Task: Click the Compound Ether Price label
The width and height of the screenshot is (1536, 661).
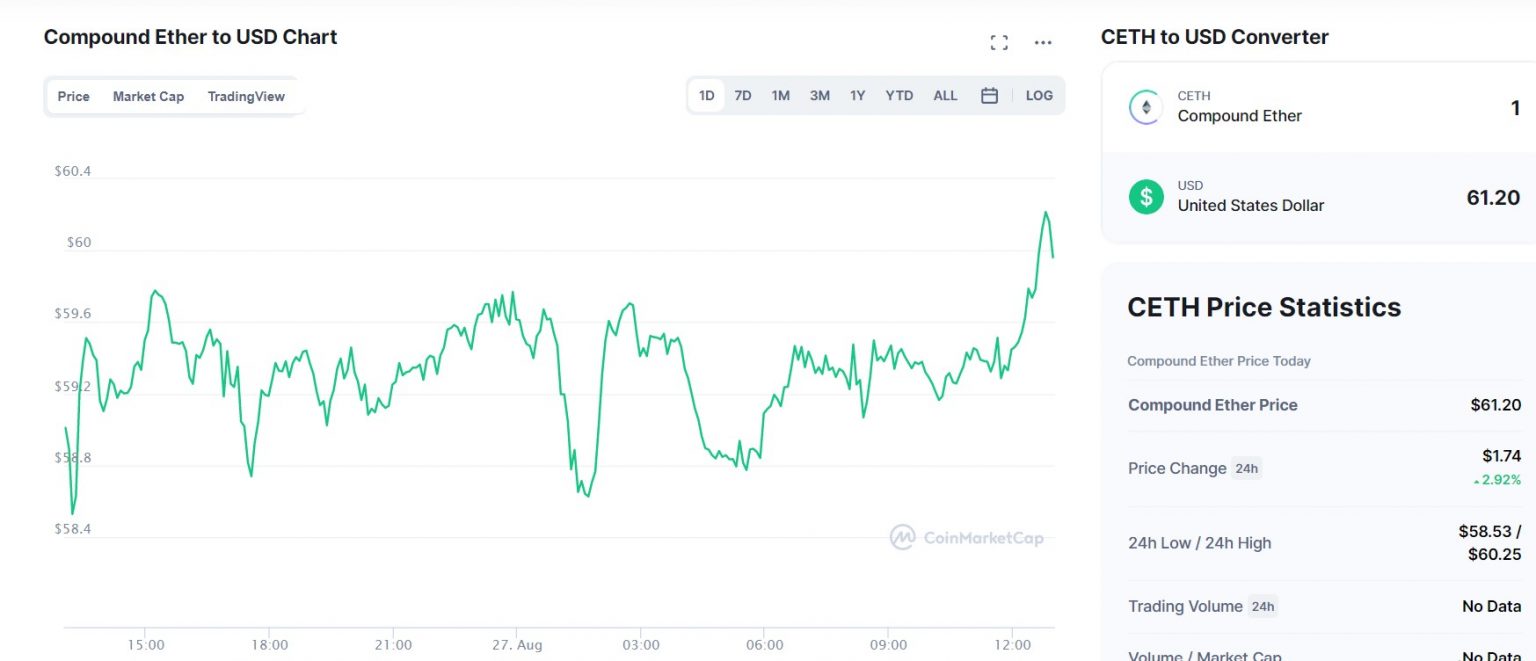Action: (x=1213, y=405)
